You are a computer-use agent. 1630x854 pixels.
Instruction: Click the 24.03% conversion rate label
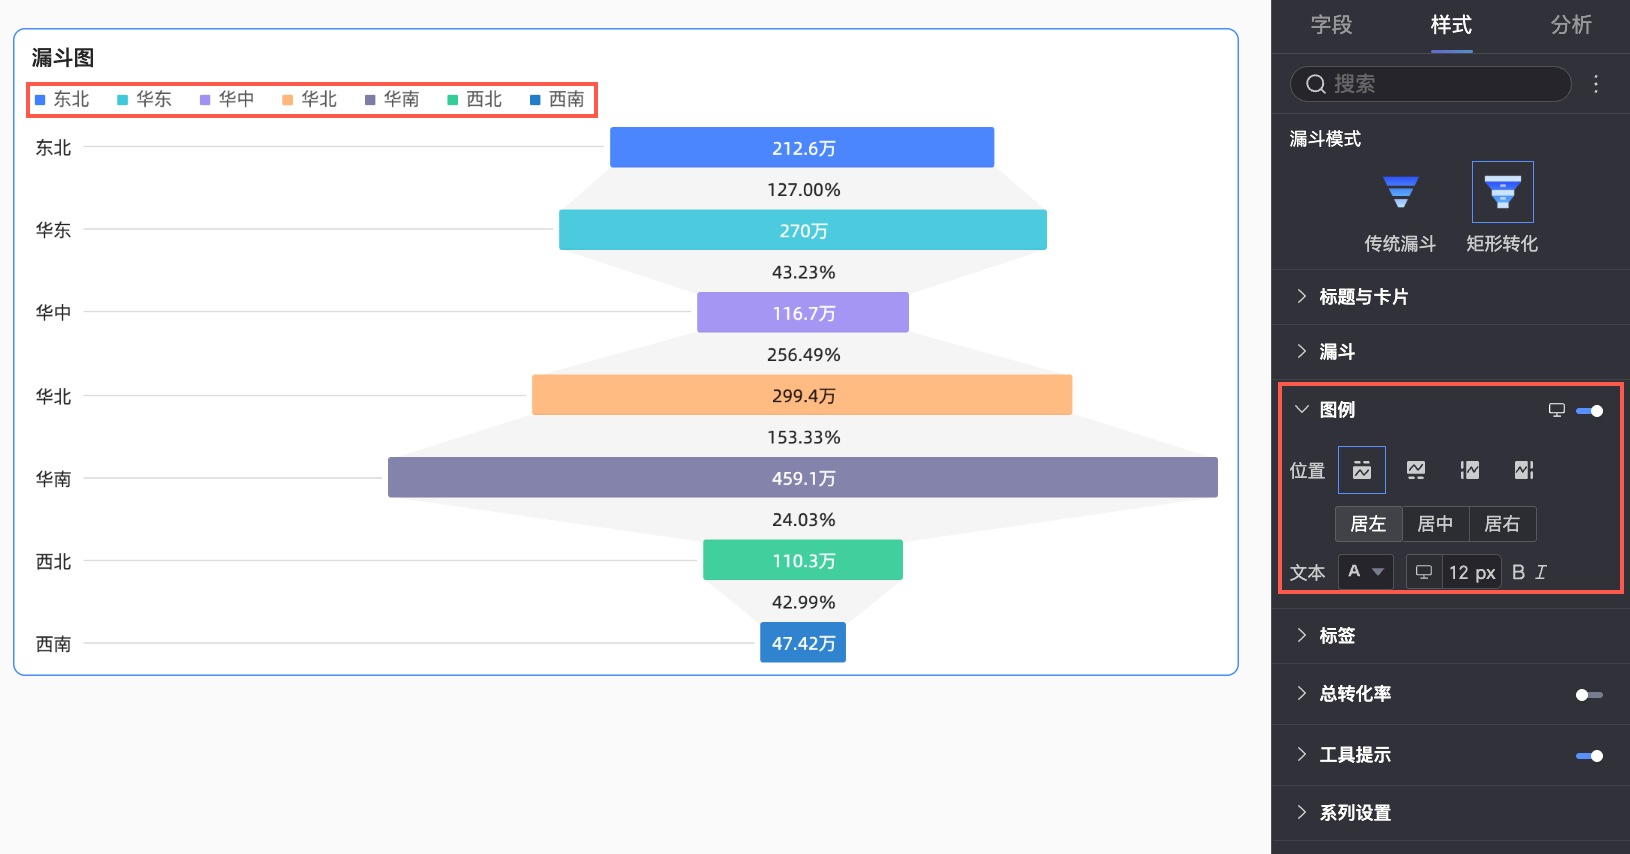pos(804,520)
